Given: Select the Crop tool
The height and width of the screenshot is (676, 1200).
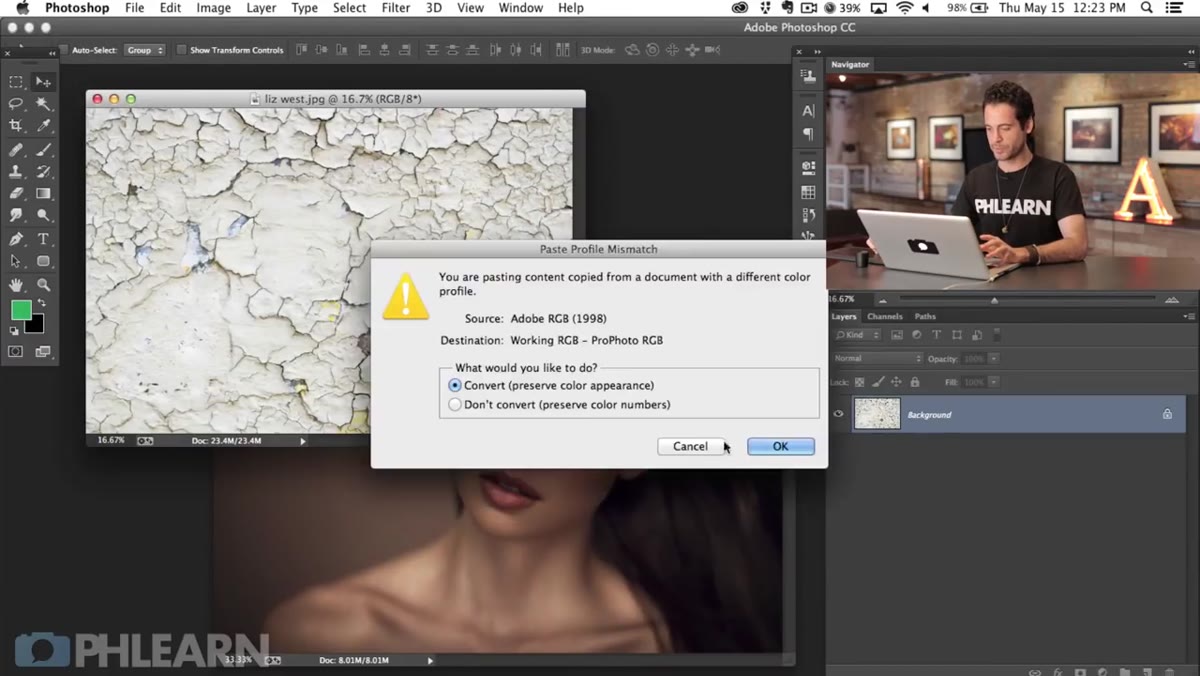Looking at the screenshot, I should point(16,126).
